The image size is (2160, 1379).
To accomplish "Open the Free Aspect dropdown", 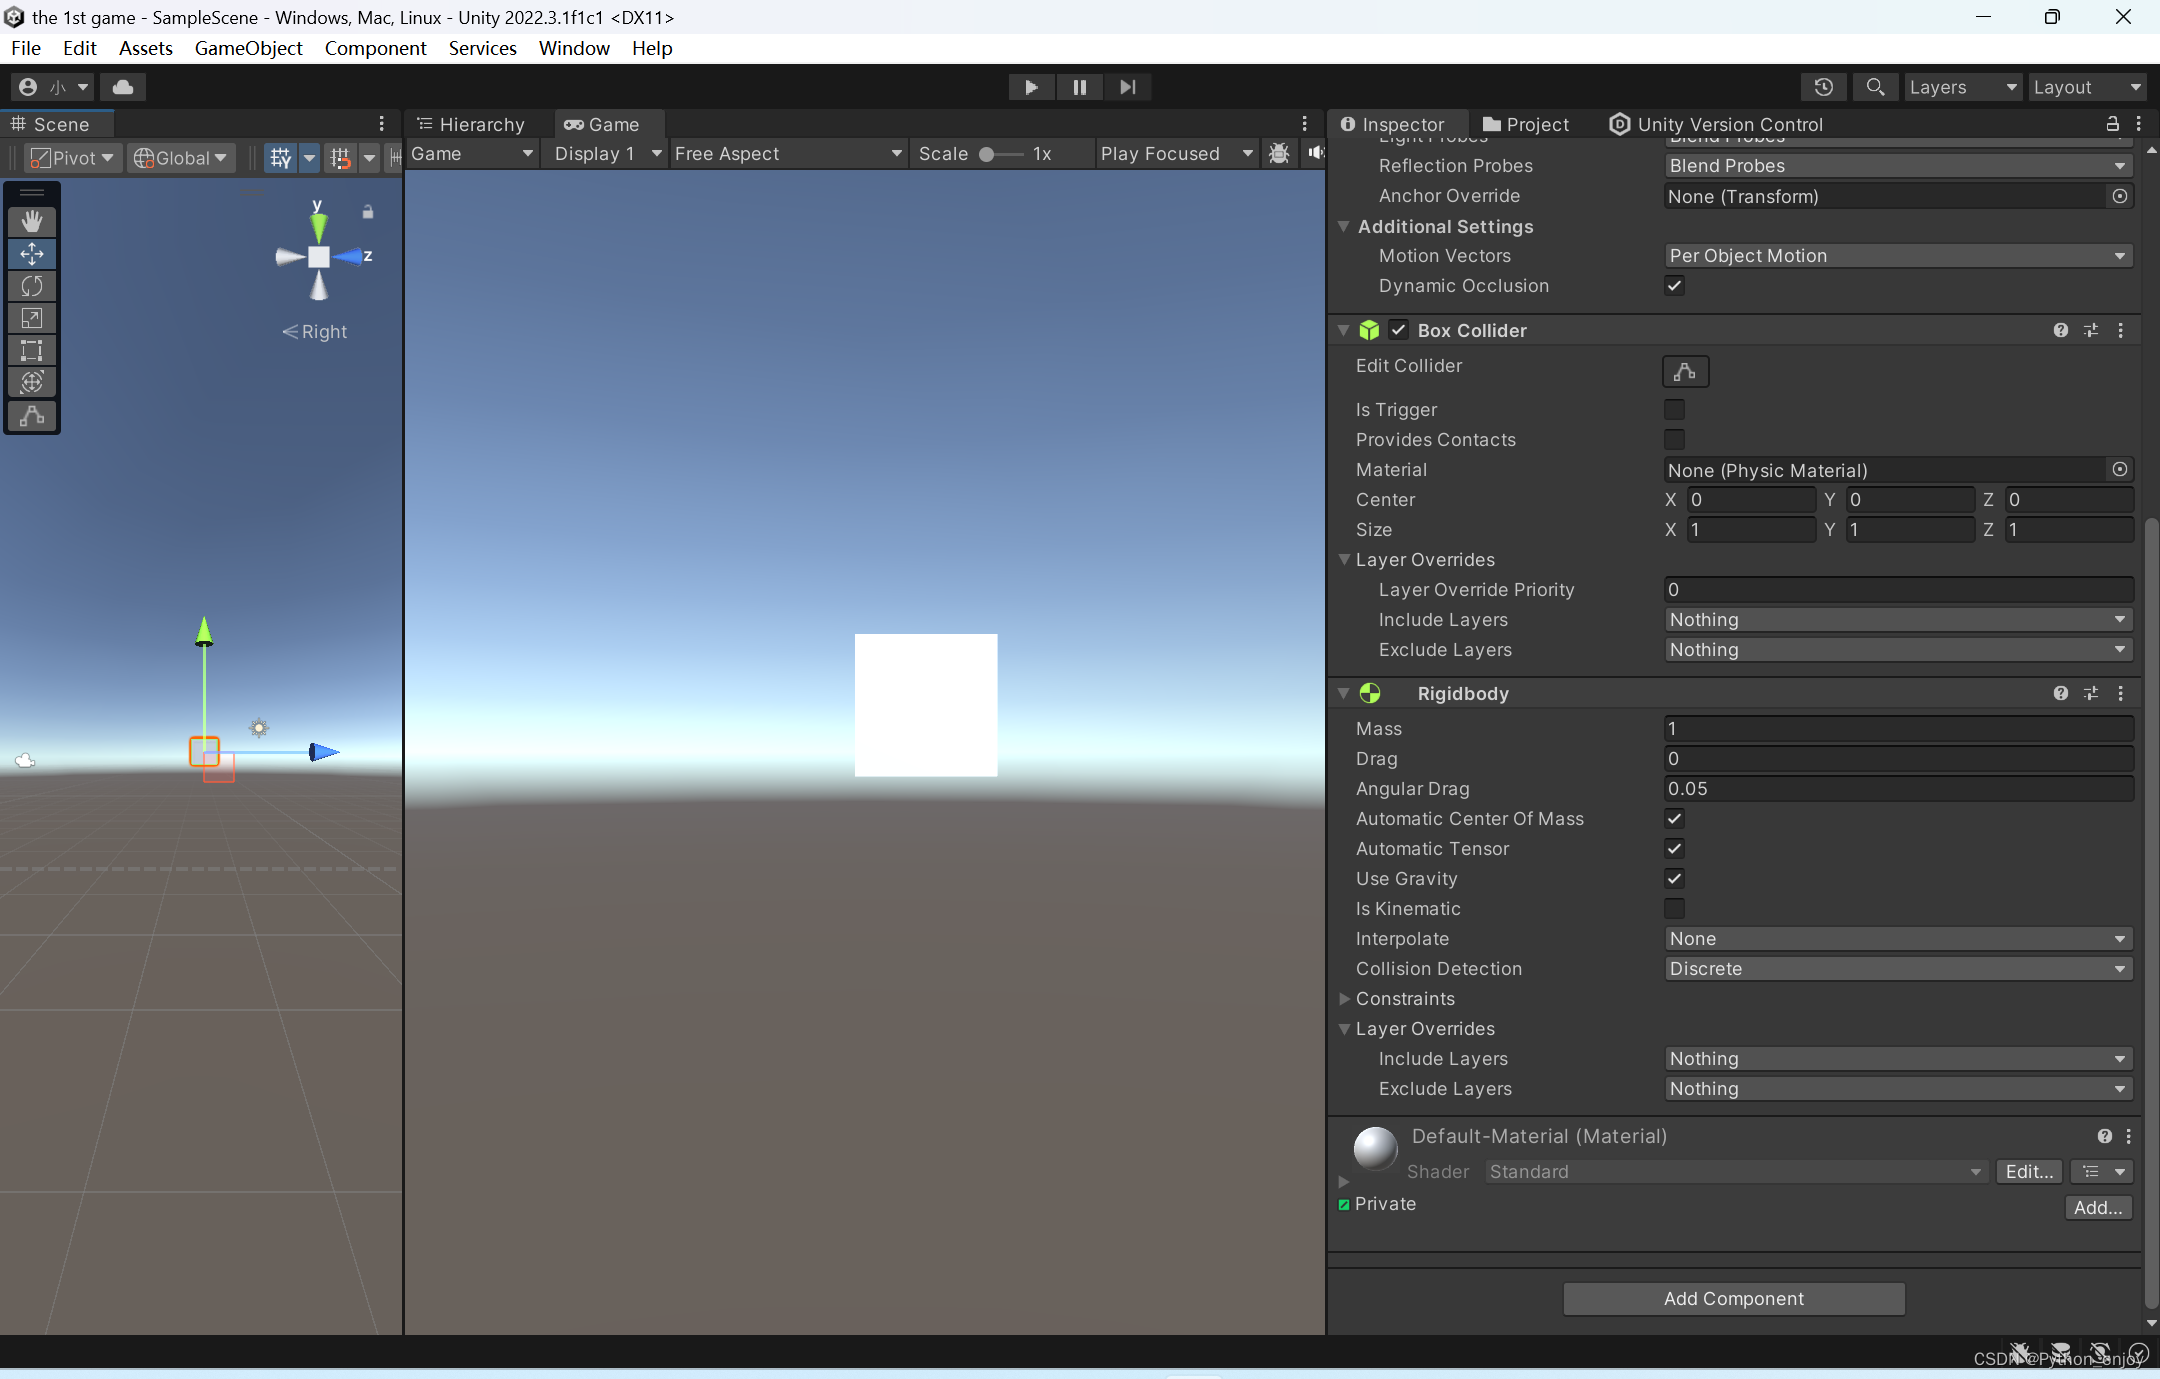I will pos(788,153).
